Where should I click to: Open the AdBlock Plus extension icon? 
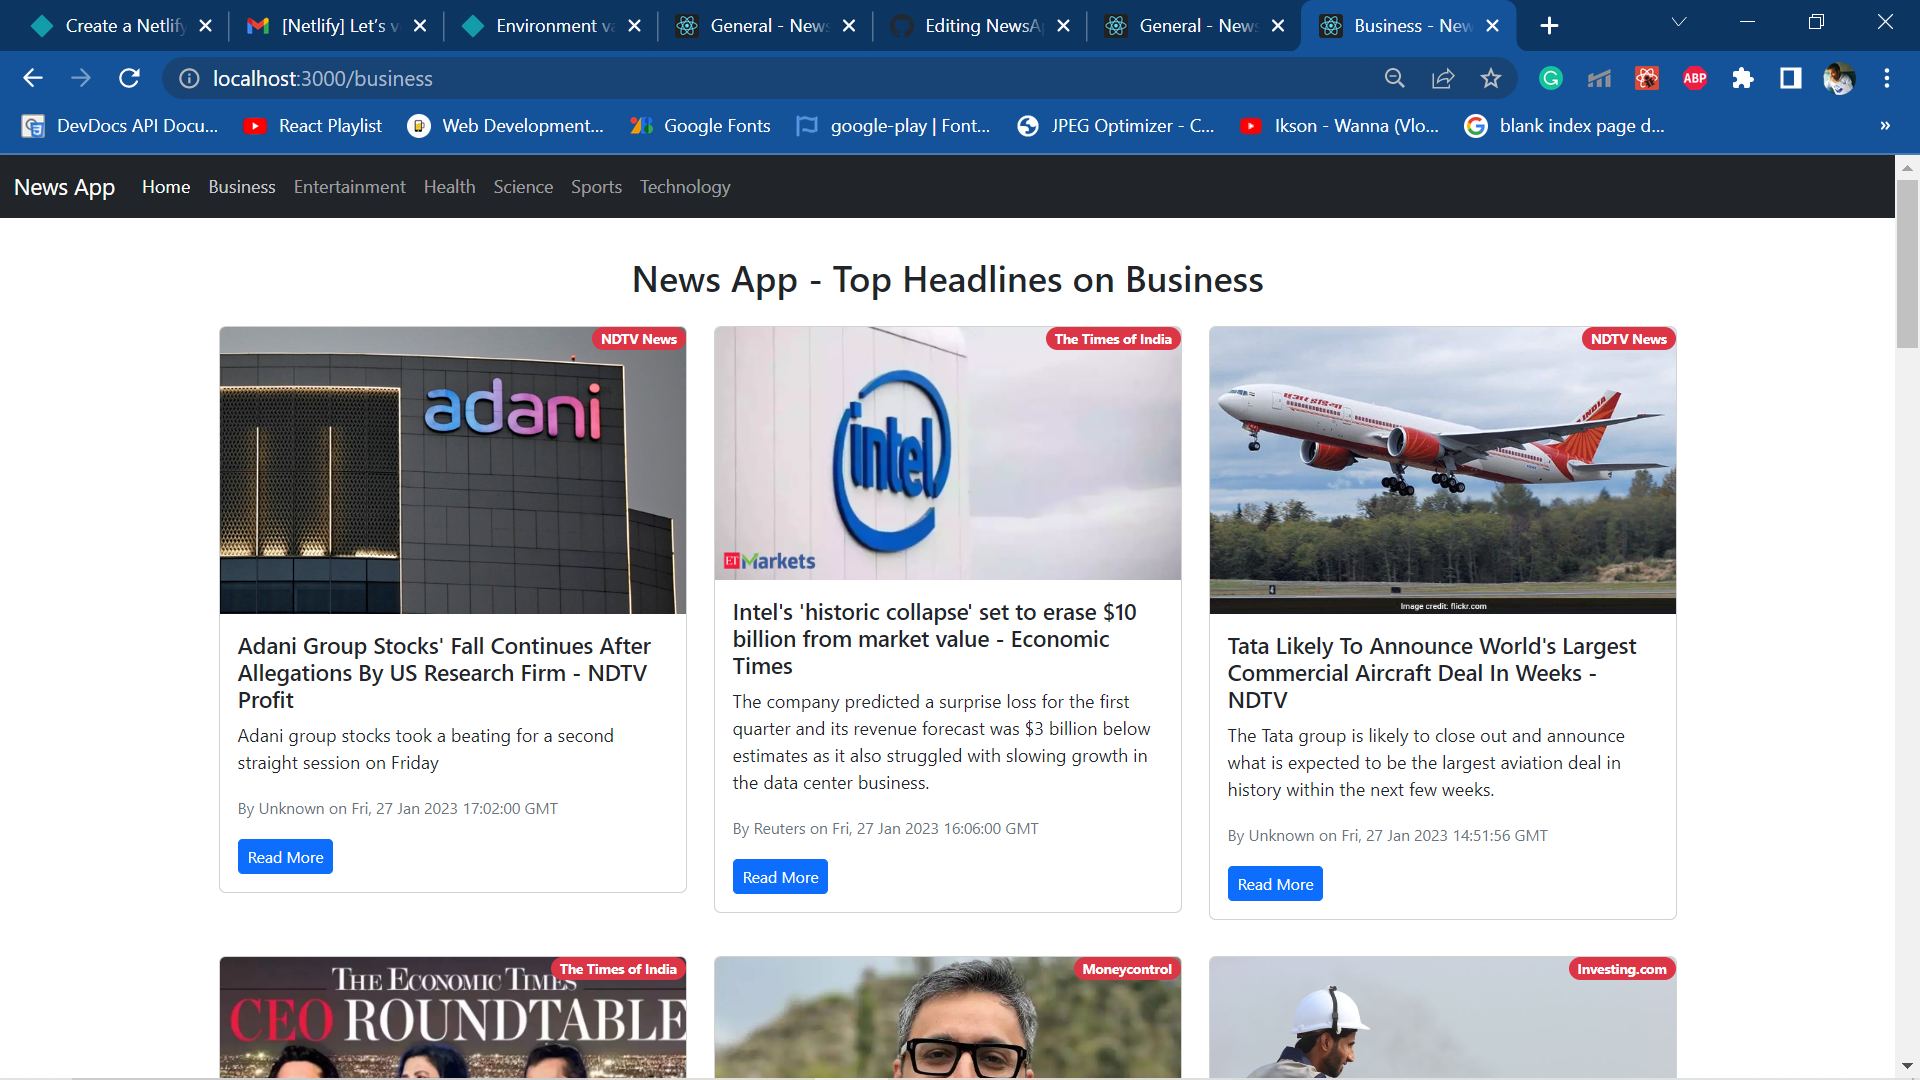(x=1695, y=78)
